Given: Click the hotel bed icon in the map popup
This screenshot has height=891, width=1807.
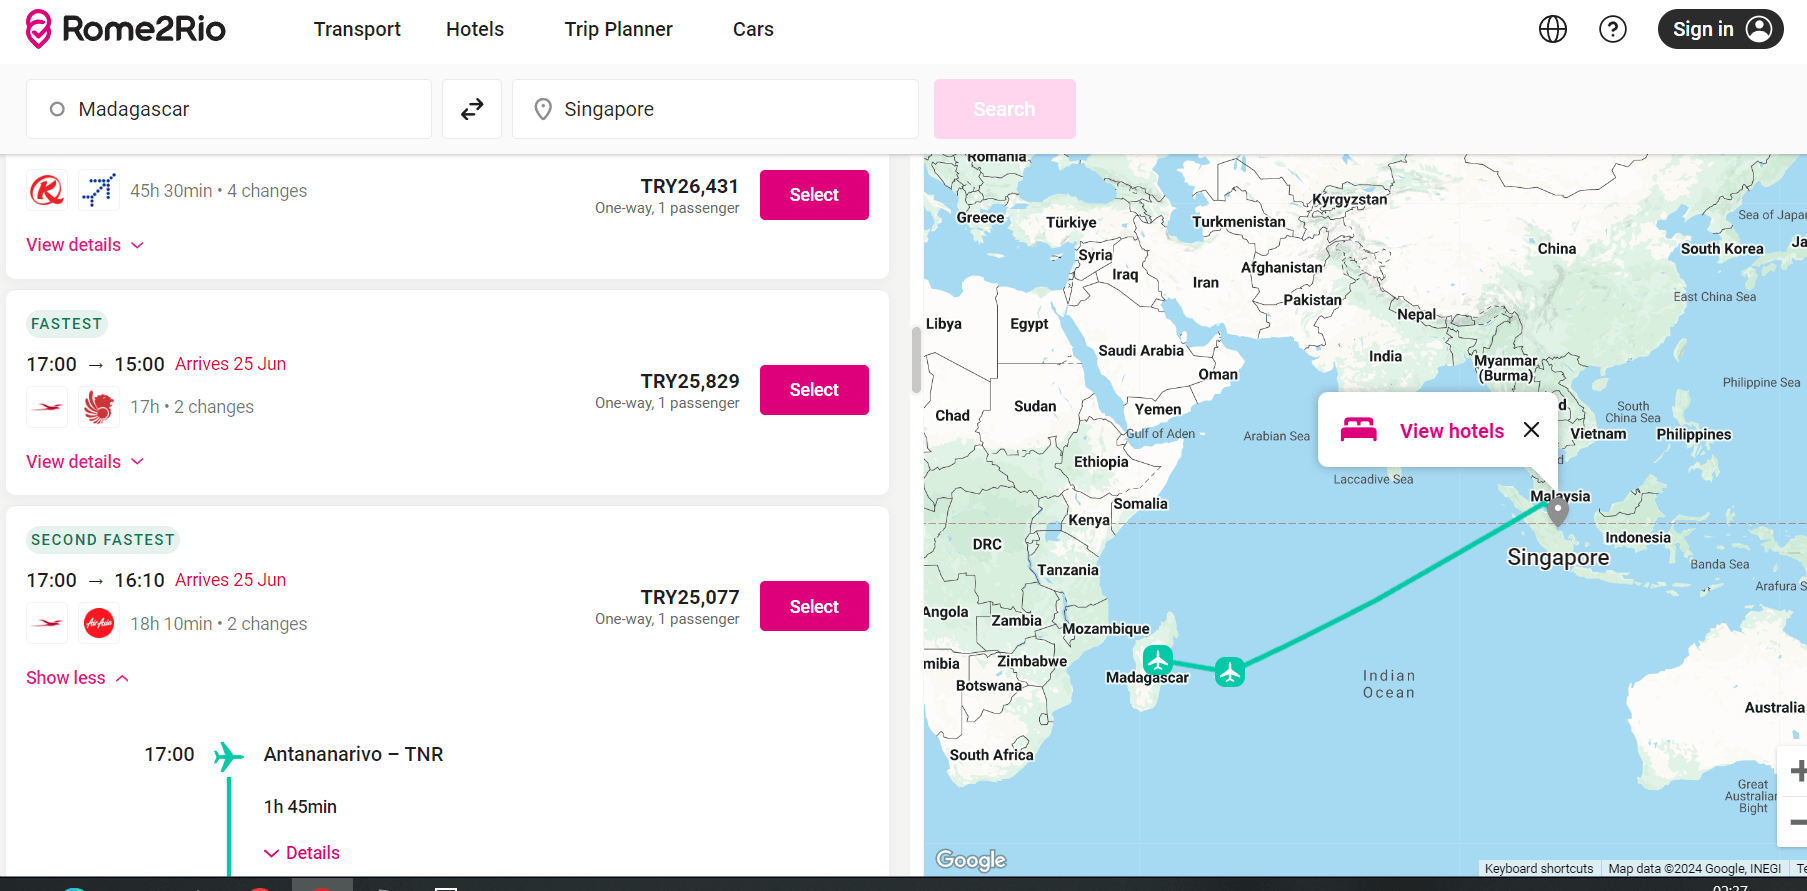Looking at the screenshot, I should pos(1359,430).
